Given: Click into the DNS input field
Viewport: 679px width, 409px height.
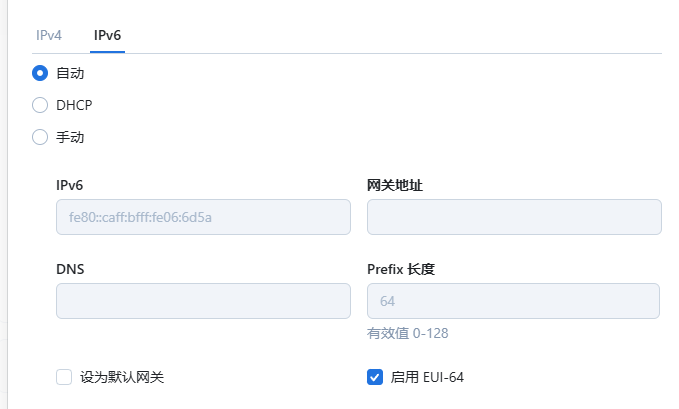Looking at the screenshot, I should [203, 301].
